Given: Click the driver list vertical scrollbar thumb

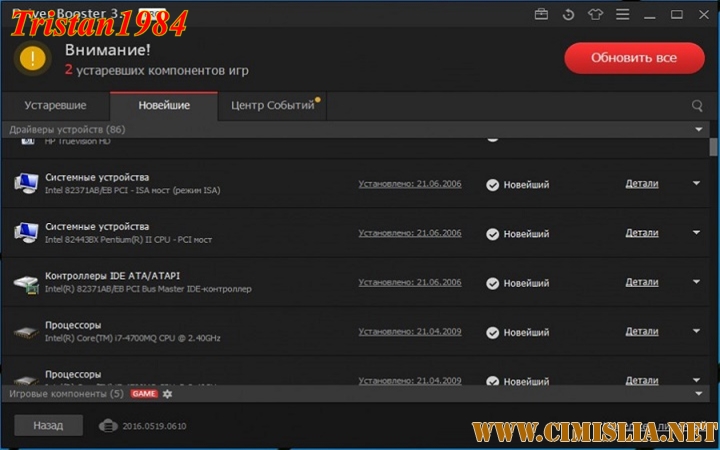Looking at the screenshot, I should (x=713, y=147).
